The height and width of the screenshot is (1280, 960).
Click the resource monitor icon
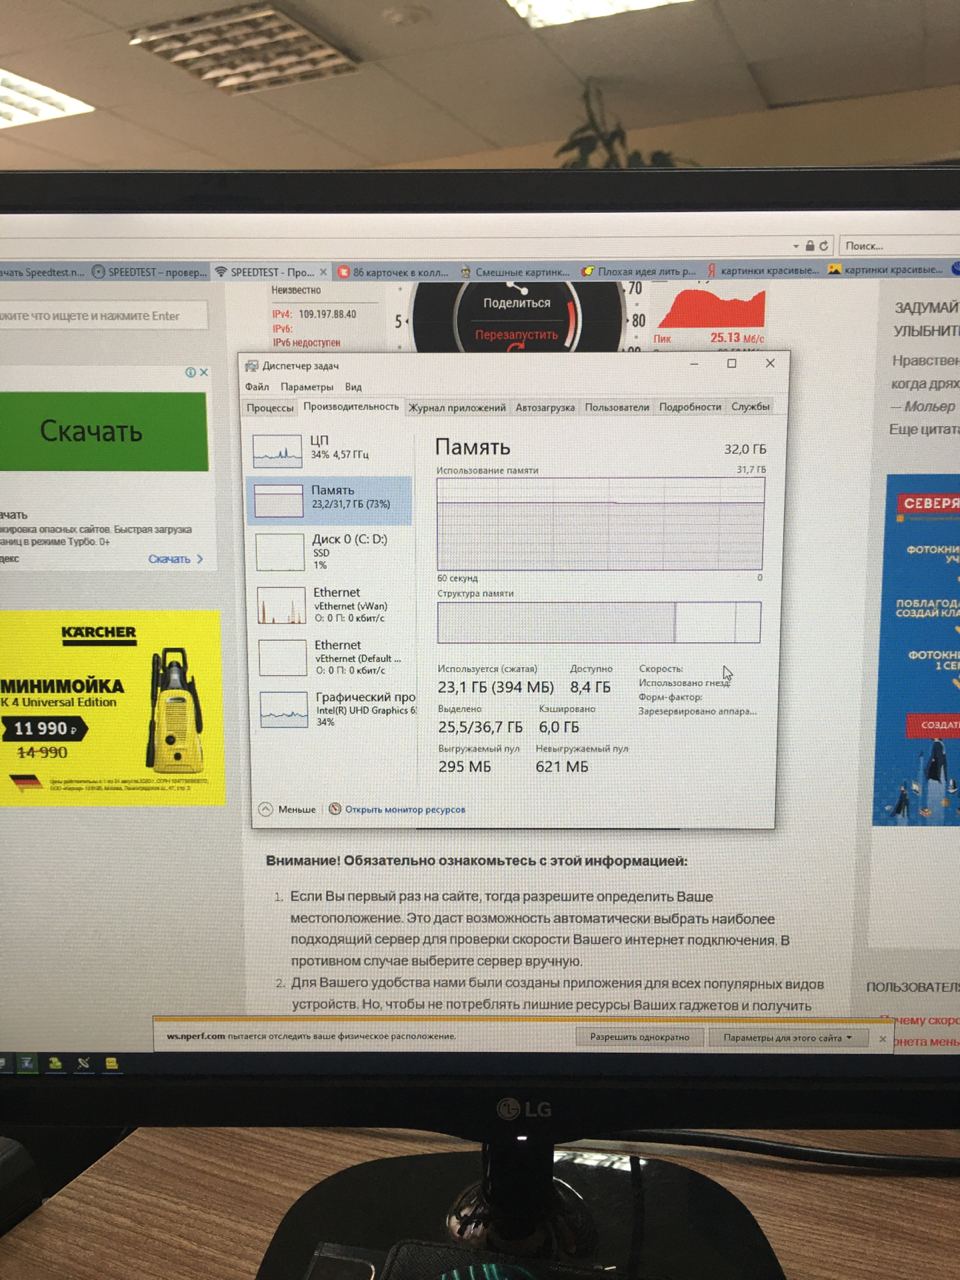click(335, 809)
